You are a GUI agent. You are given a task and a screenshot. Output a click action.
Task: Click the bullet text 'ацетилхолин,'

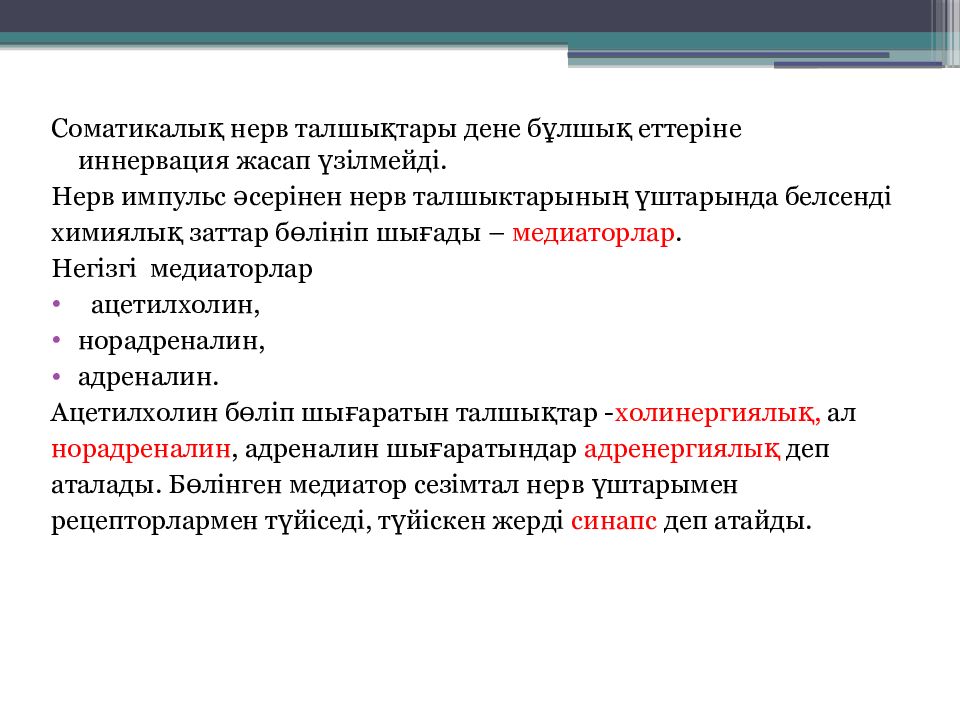[176, 305]
